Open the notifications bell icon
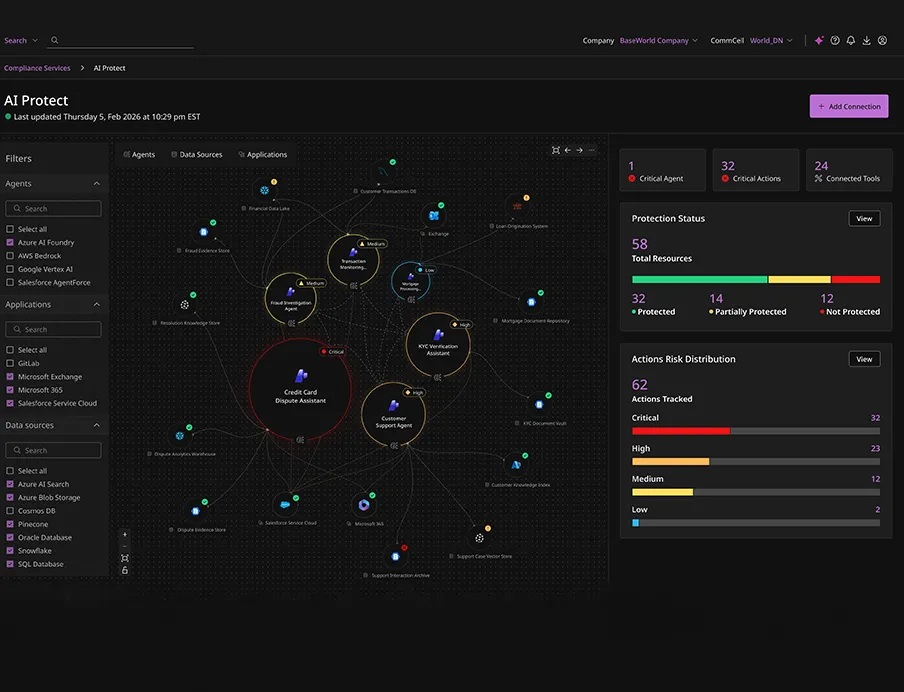 coord(850,40)
